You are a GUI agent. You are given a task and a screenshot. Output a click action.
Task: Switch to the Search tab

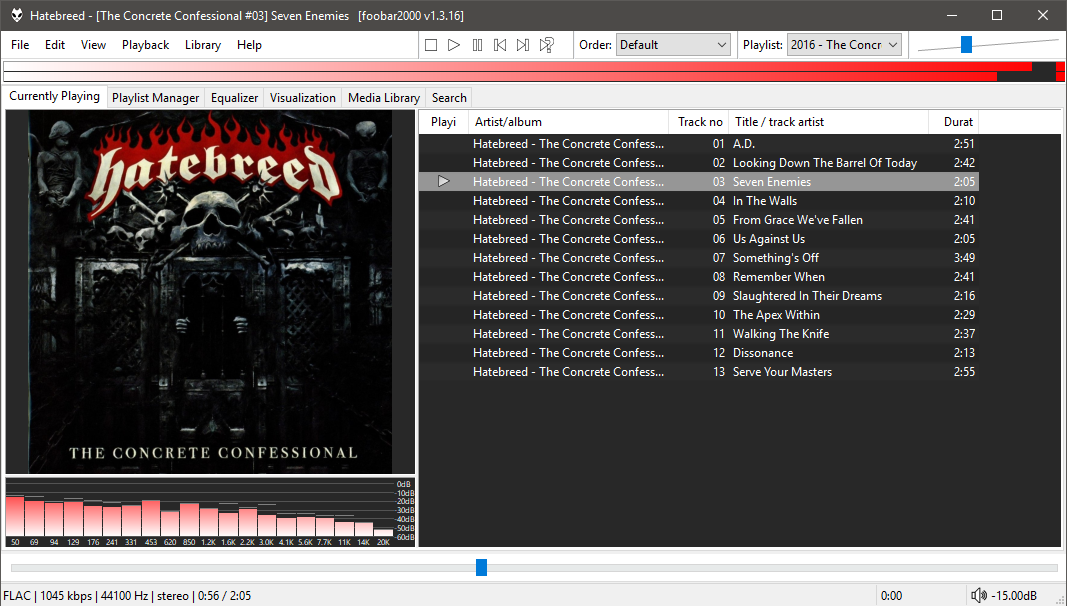449,98
